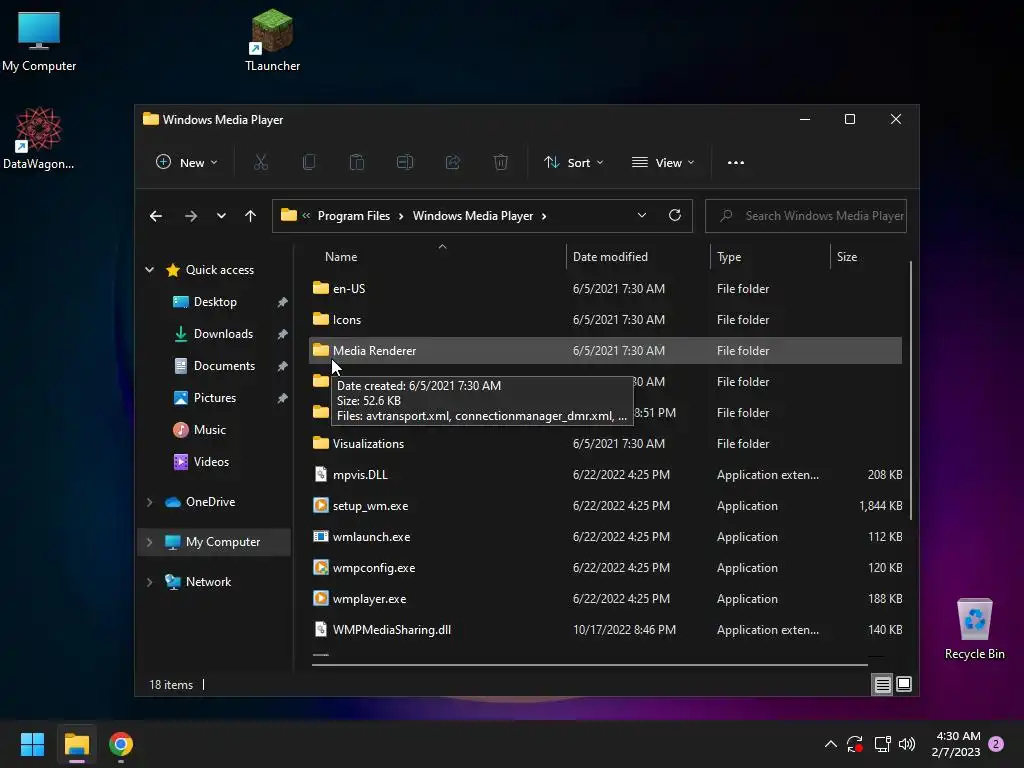
Task: Select the wmpconfig.exe file
Action: [x=605, y=568]
